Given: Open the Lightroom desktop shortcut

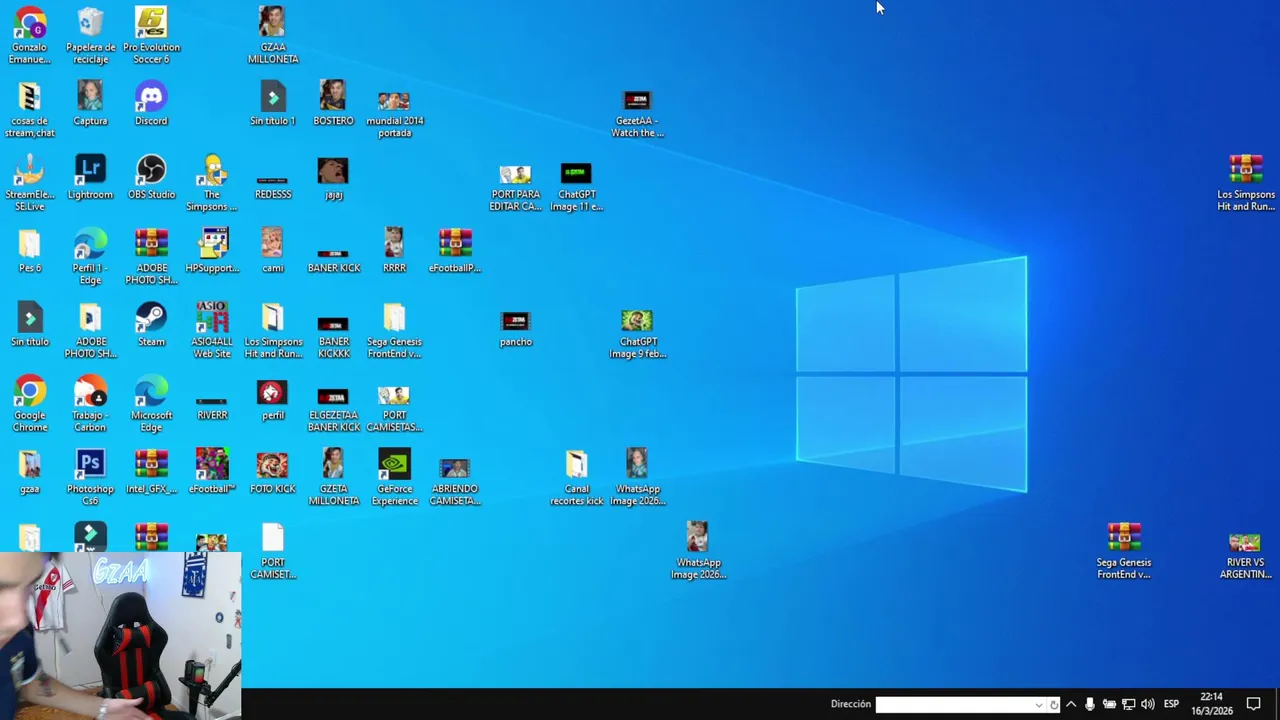Looking at the screenshot, I should click(x=90, y=177).
